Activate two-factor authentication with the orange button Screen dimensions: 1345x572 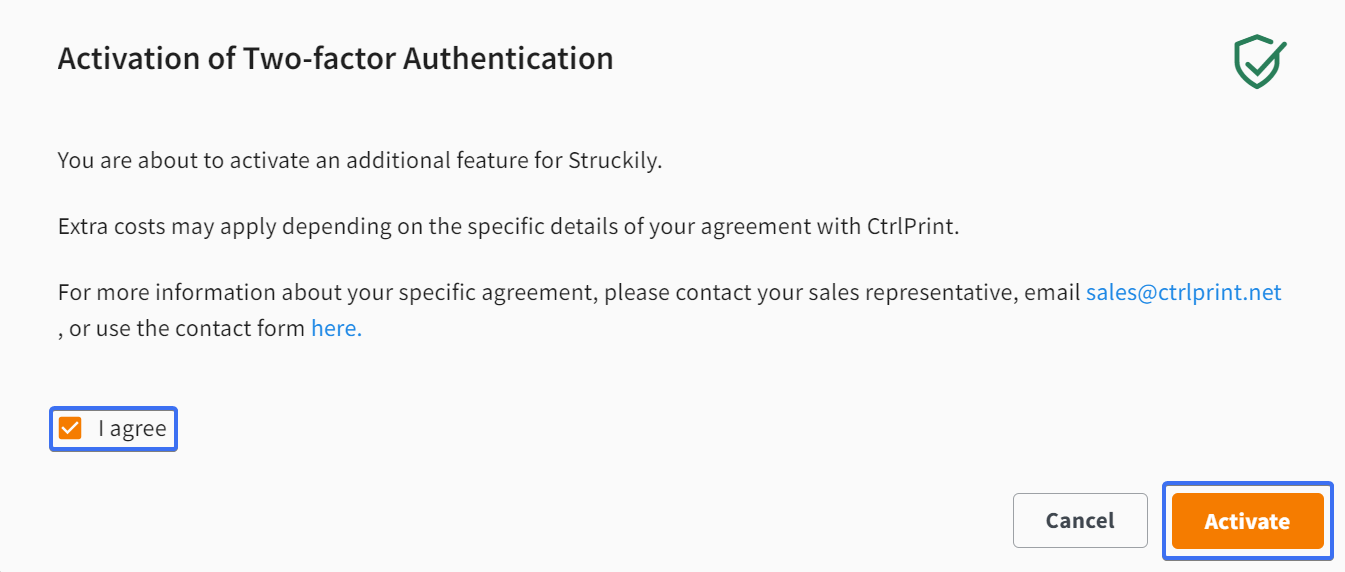click(1247, 520)
